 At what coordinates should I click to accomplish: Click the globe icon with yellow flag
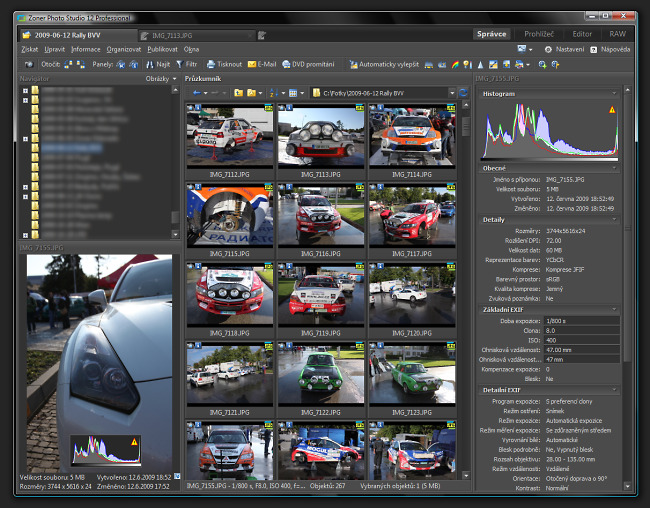tap(555, 64)
